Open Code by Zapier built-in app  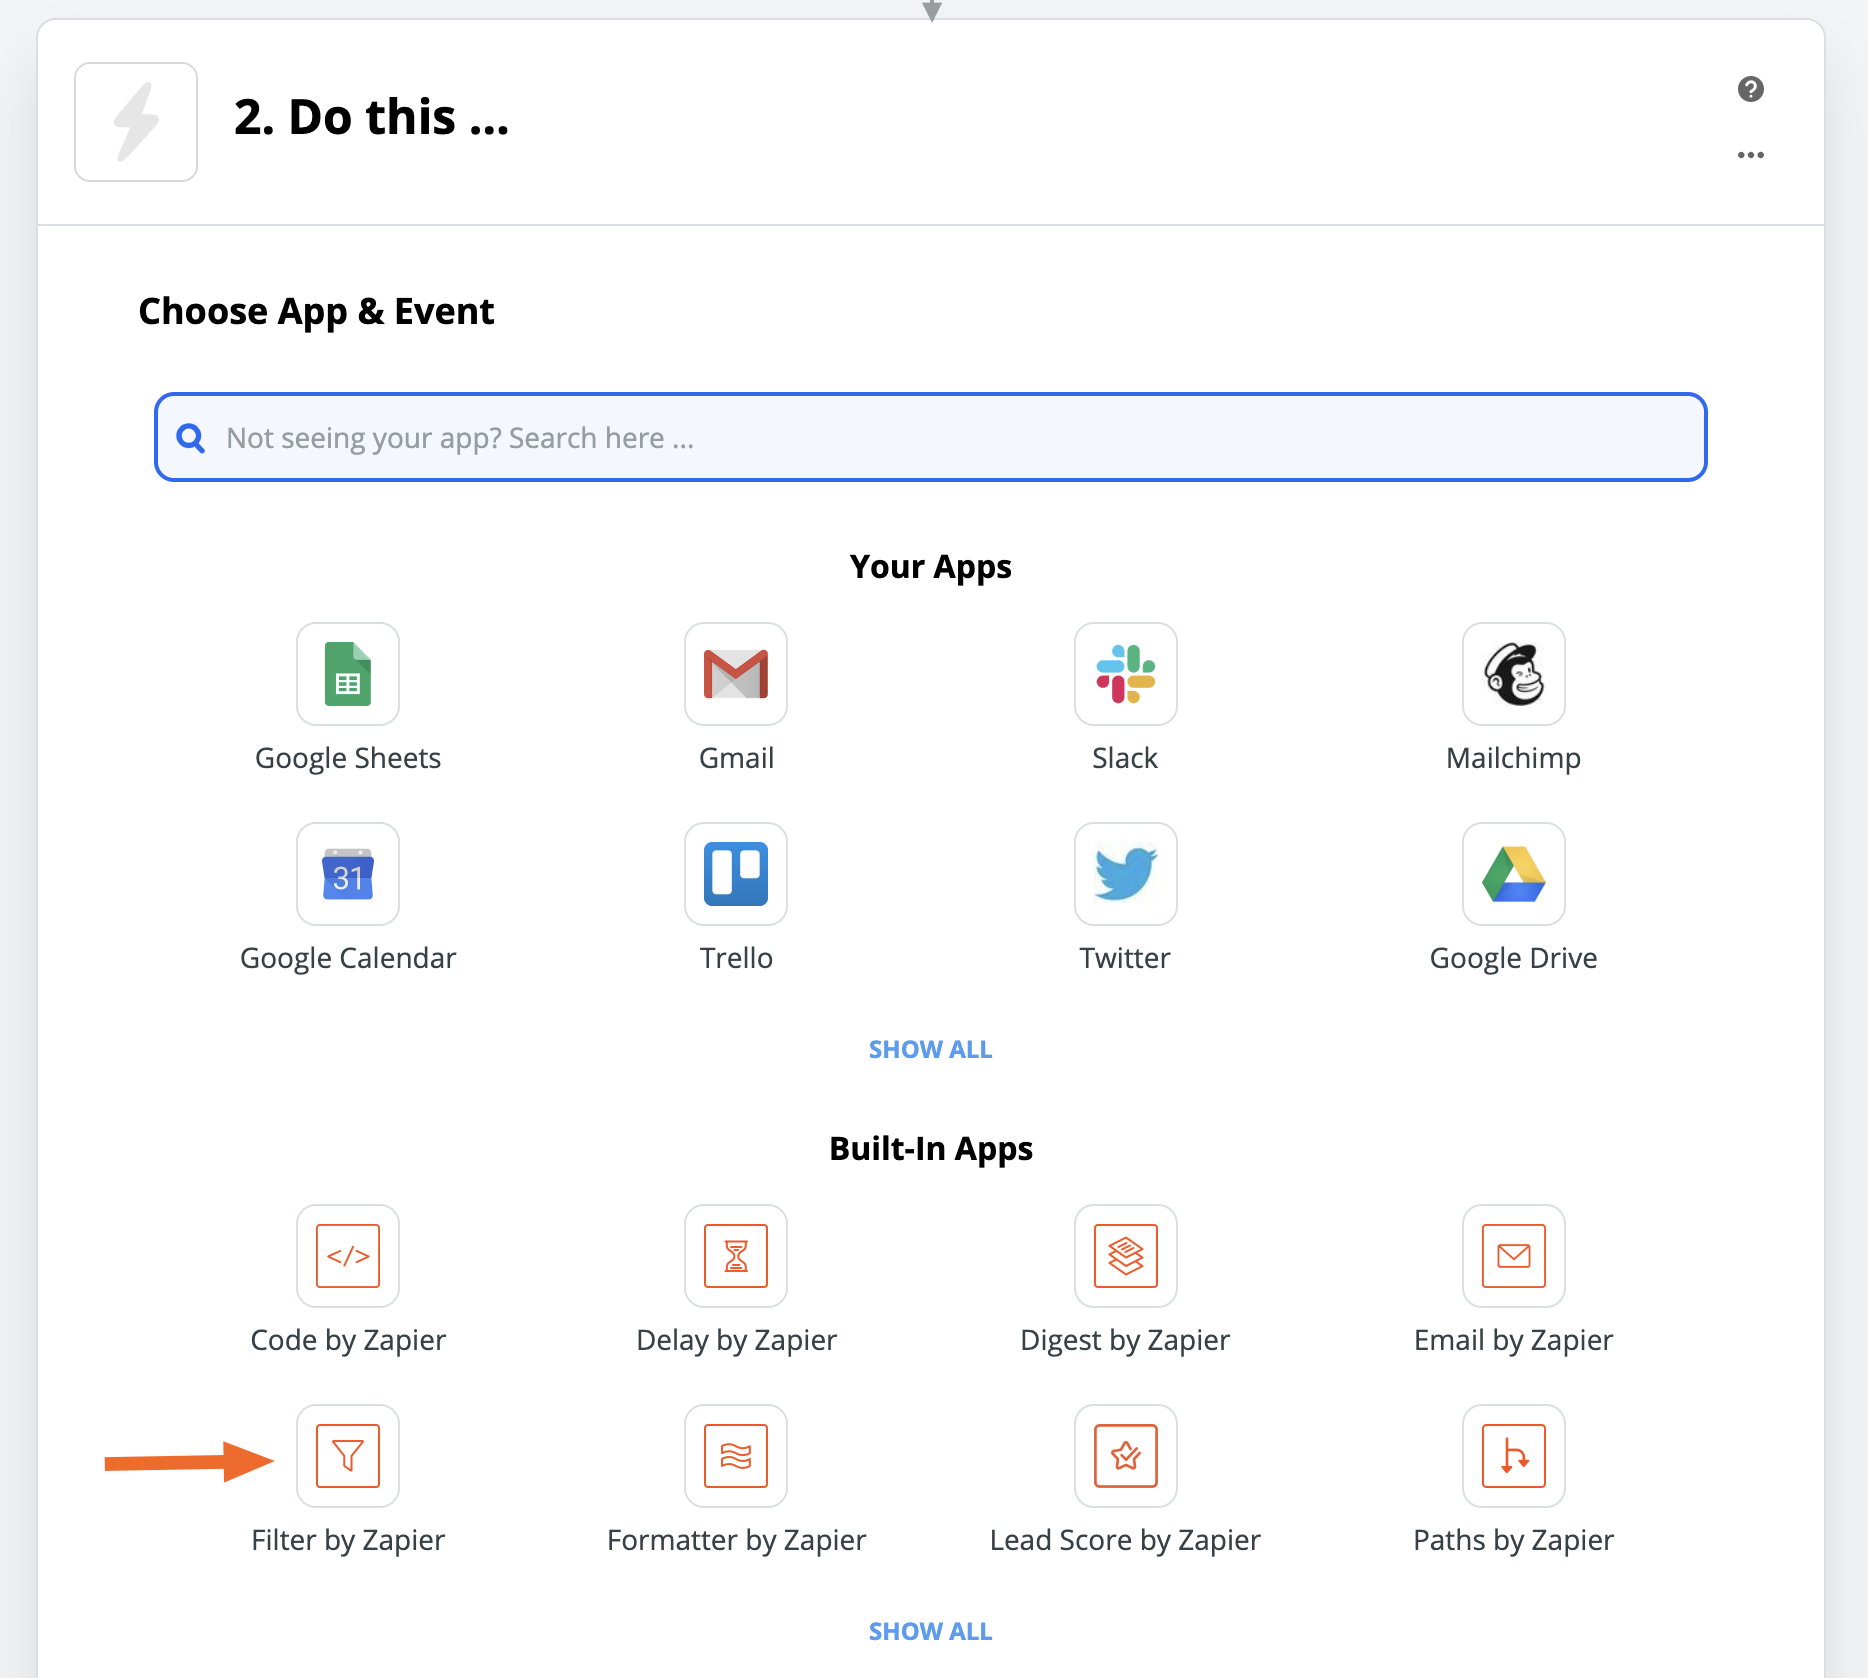[x=348, y=1256]
